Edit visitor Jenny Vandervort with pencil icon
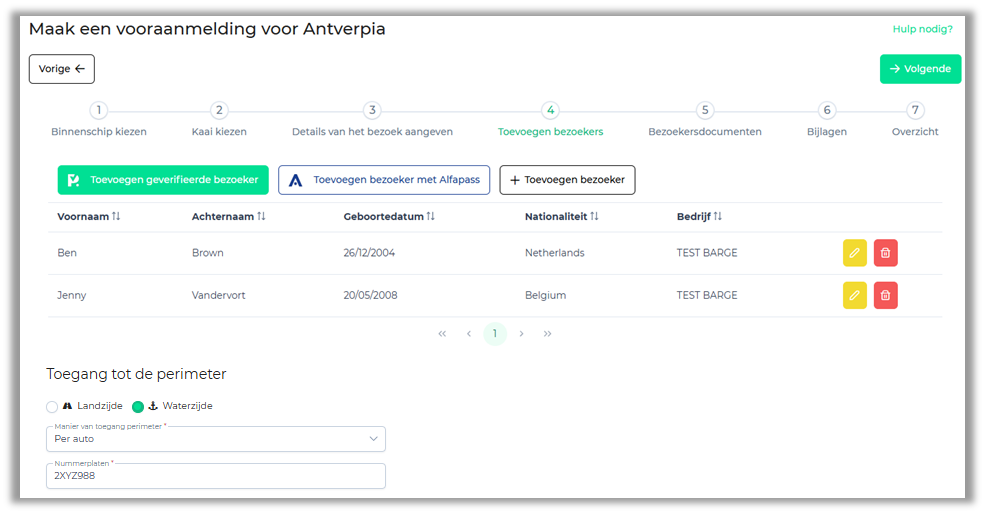Image resolution: width=985 pixels, height=514 pixels. point(854,295)
